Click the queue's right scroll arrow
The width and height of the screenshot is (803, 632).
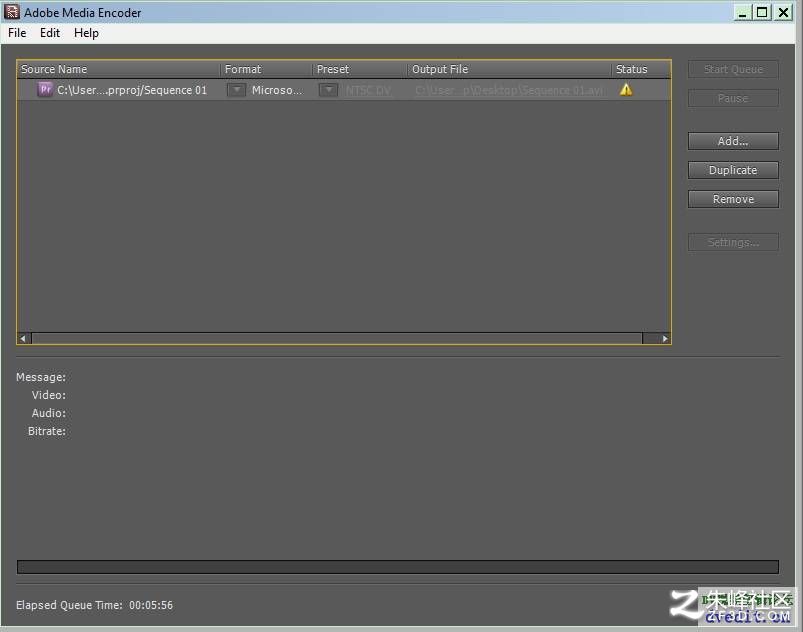point(664,338)
